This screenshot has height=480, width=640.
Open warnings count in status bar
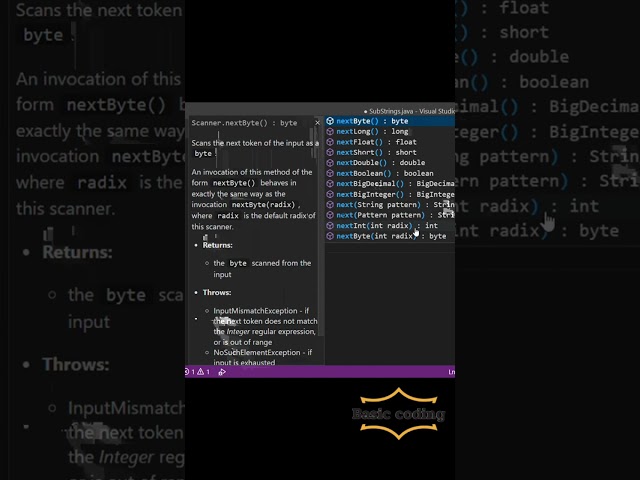(x=204, y=372)
